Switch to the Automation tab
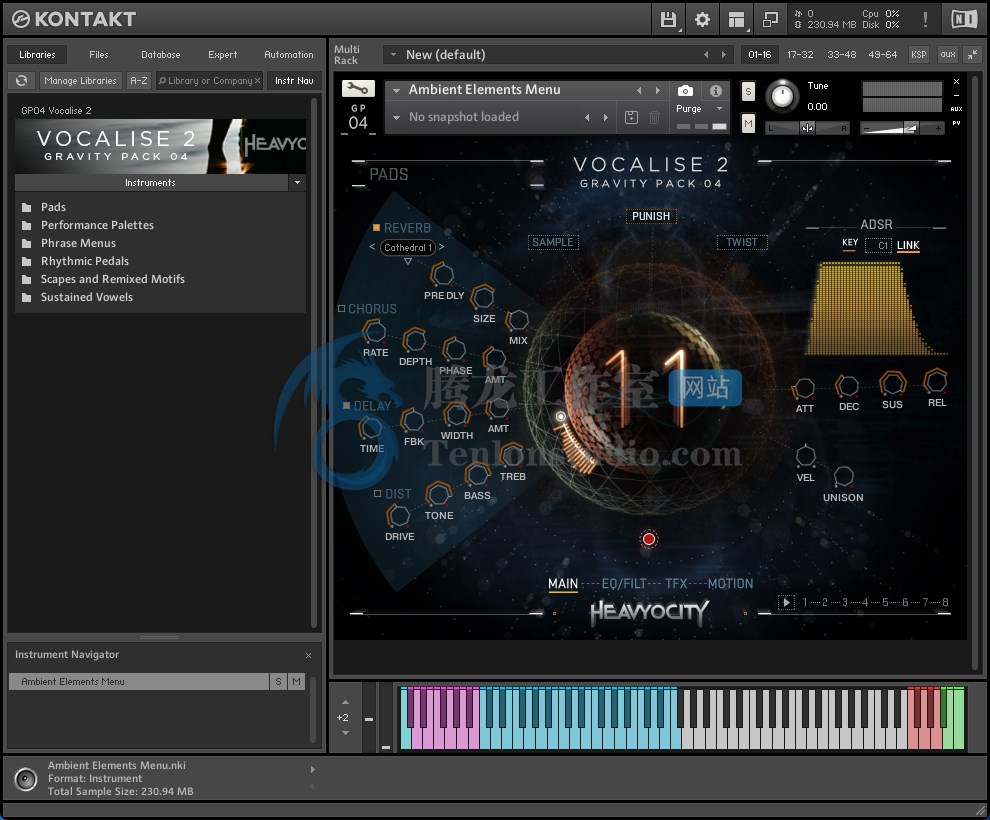The height and width of the screenshot is (820, 990). 289,55
